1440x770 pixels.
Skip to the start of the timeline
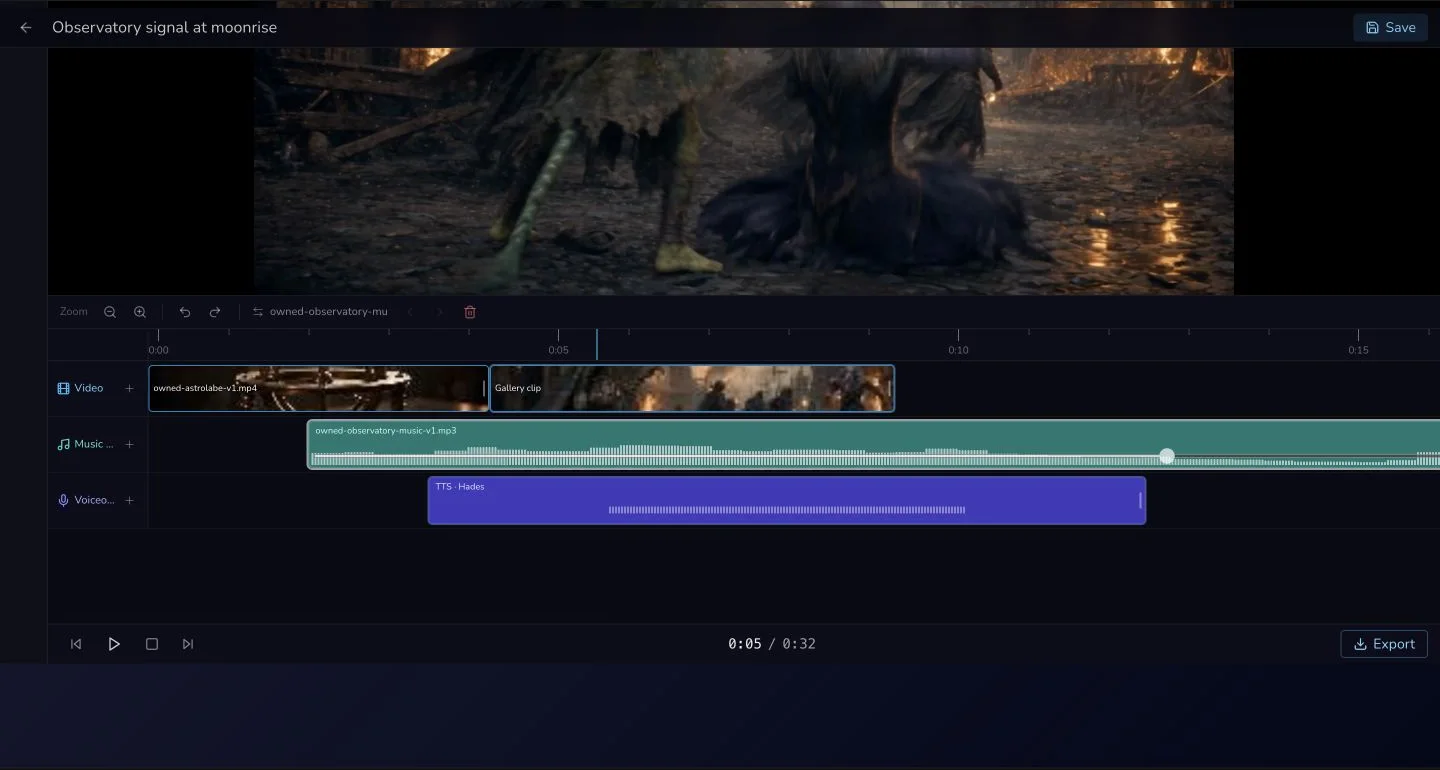coord(76,644)
